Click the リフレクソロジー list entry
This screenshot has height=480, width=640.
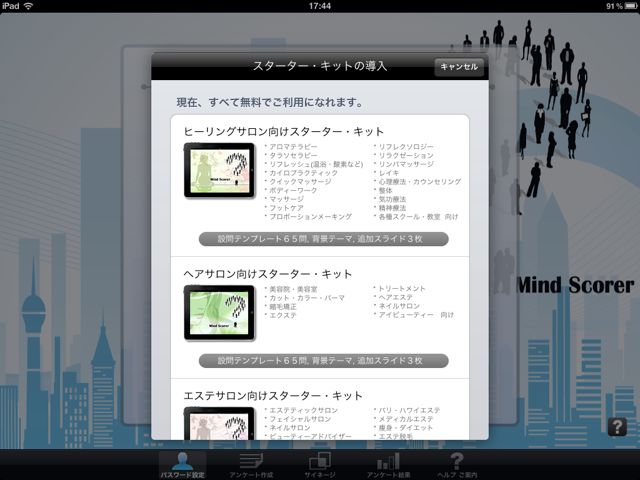[404, 147]
